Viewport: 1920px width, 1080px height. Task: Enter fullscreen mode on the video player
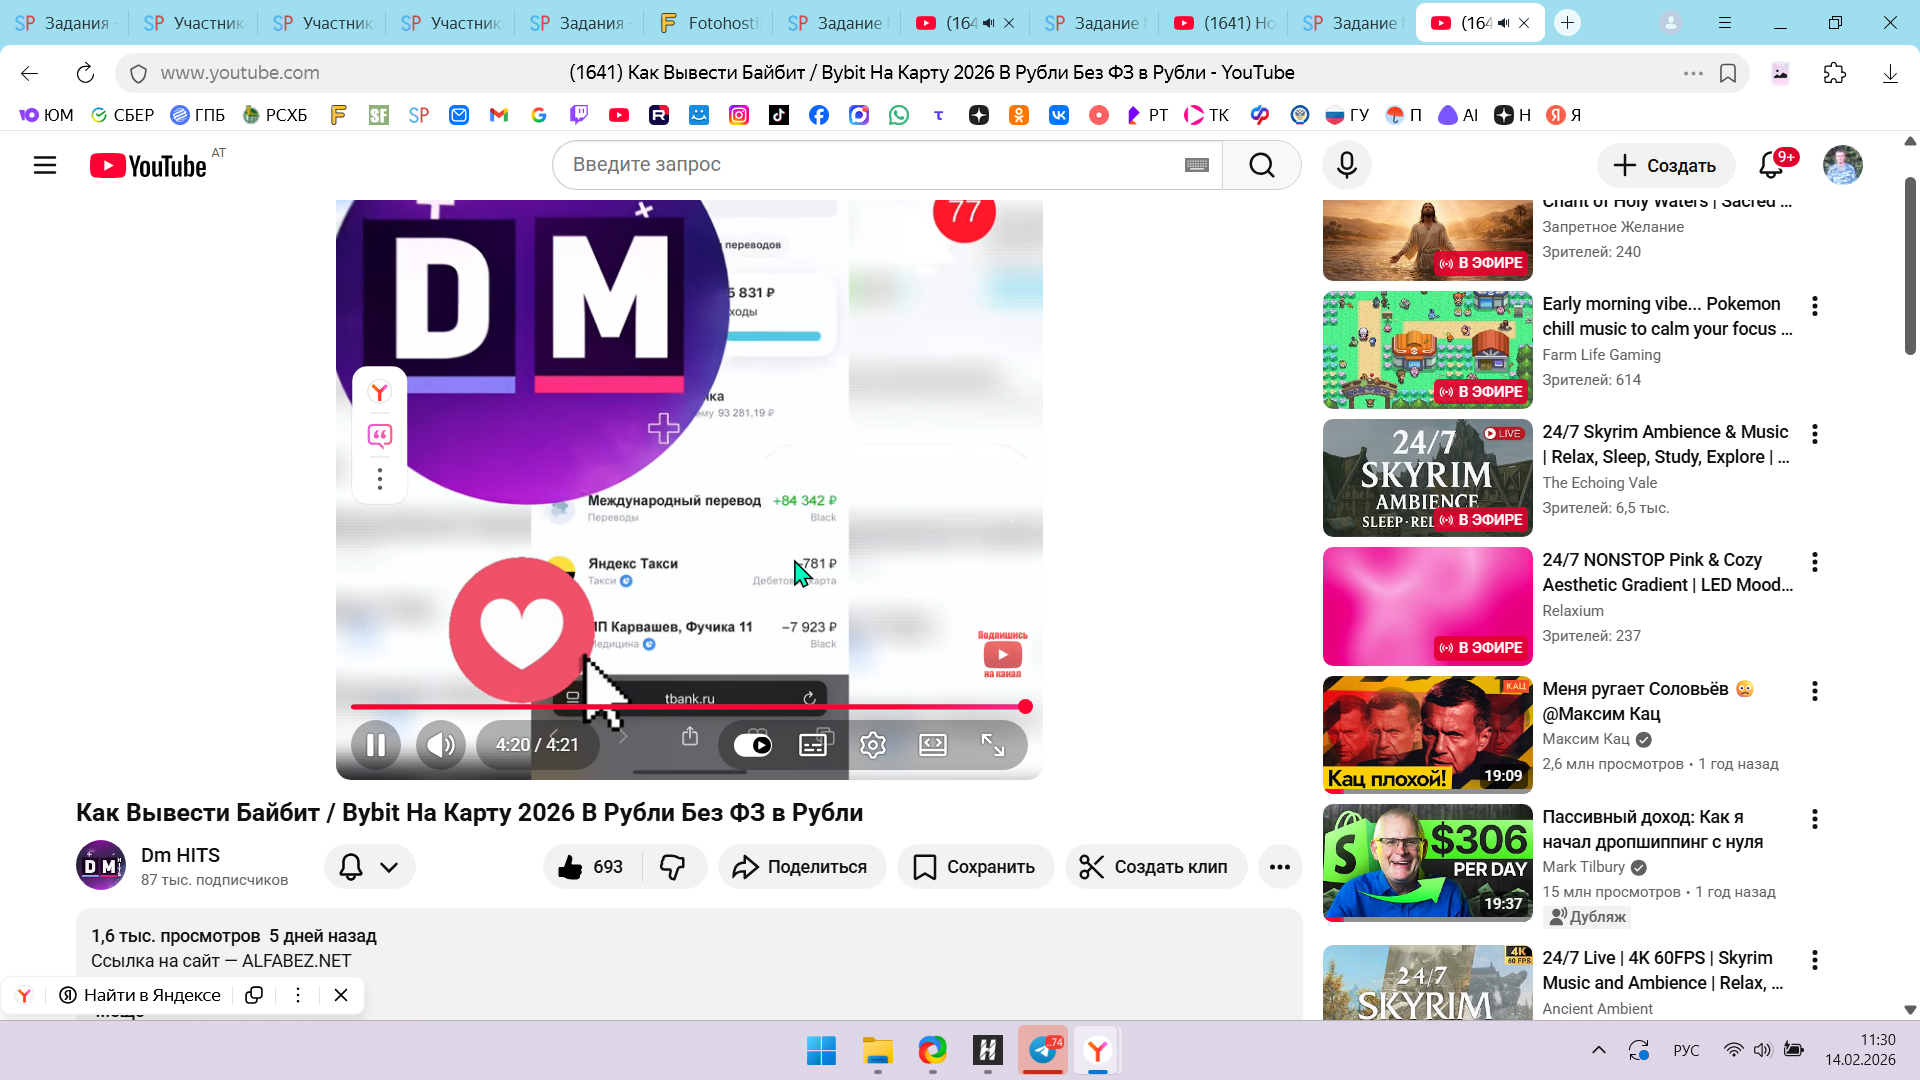point(993,745)
